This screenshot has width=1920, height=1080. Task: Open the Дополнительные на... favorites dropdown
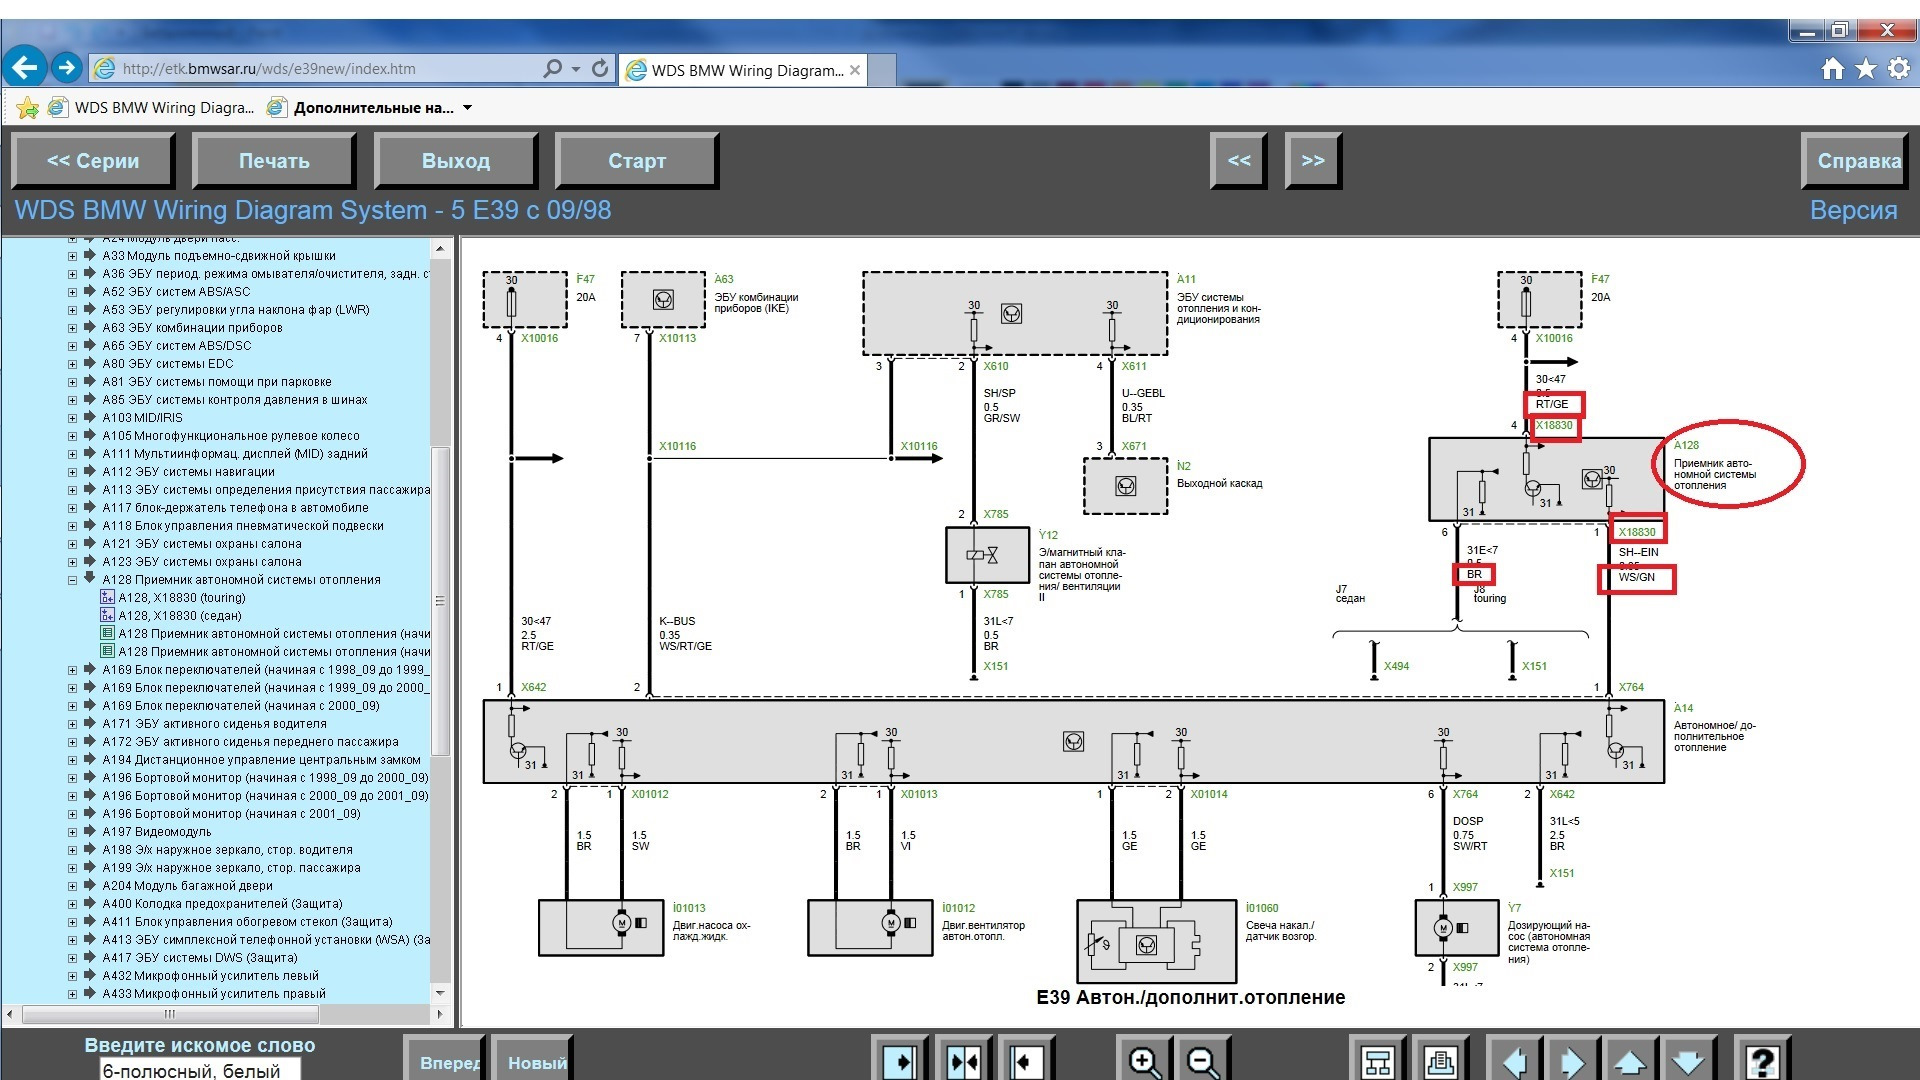pos(467,108)
